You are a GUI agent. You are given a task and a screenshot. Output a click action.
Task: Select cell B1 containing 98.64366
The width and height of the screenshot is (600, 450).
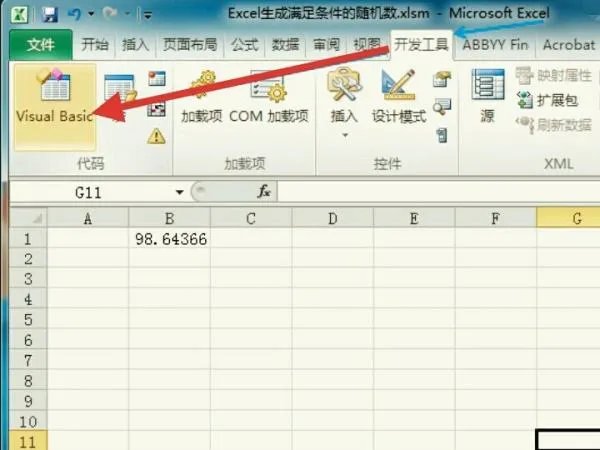[170, 239]
